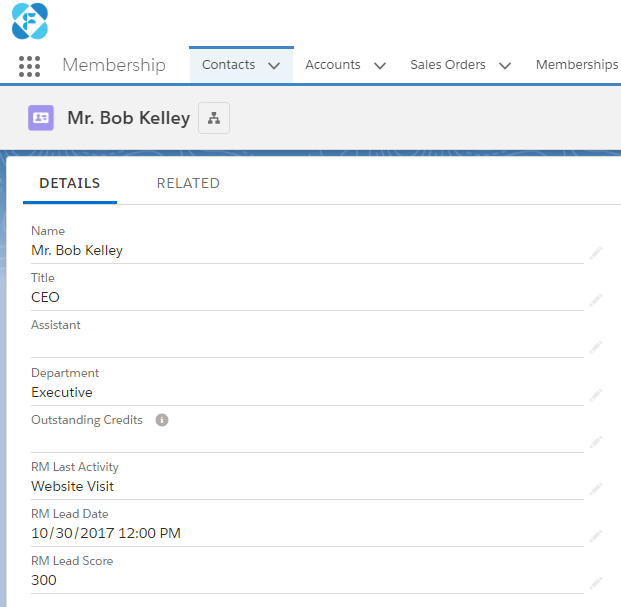Image resolution: width=621 pixels, height=607 pixels.
Task: Click the Fonteva logo icon
Action: coord(30,21)
